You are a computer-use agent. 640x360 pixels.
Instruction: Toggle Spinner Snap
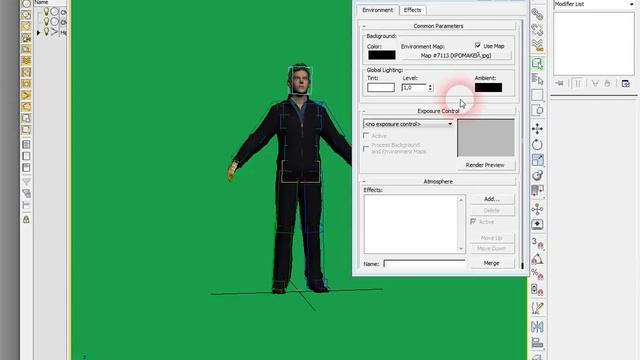click(x=537, y=290)
